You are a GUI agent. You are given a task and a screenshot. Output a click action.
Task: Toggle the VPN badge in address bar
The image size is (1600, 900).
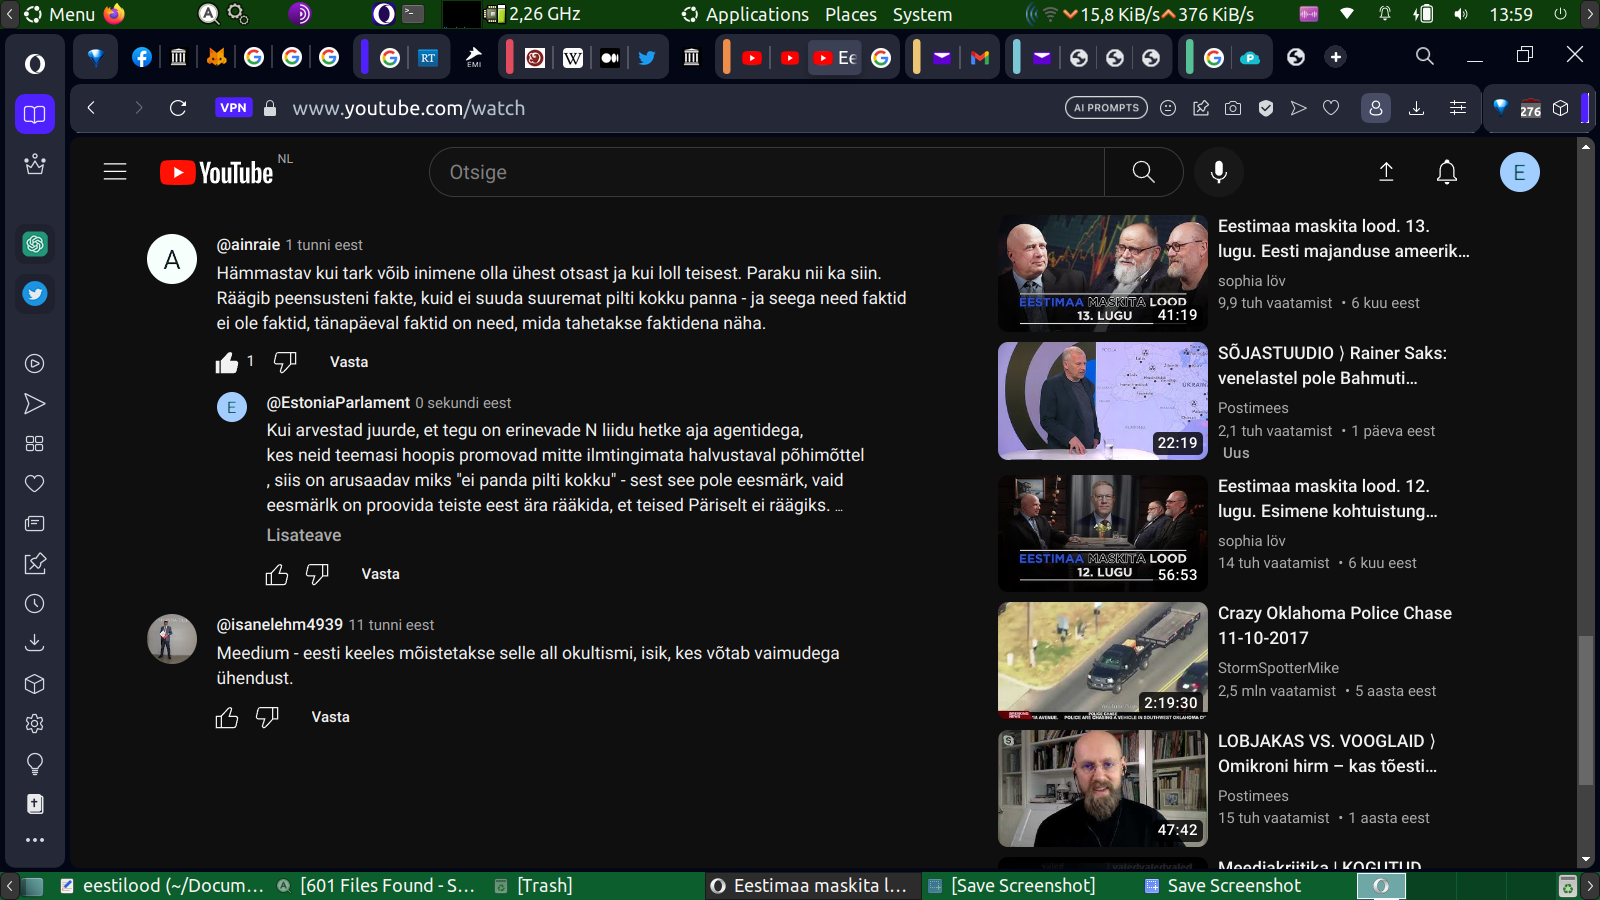coord(233,108)
